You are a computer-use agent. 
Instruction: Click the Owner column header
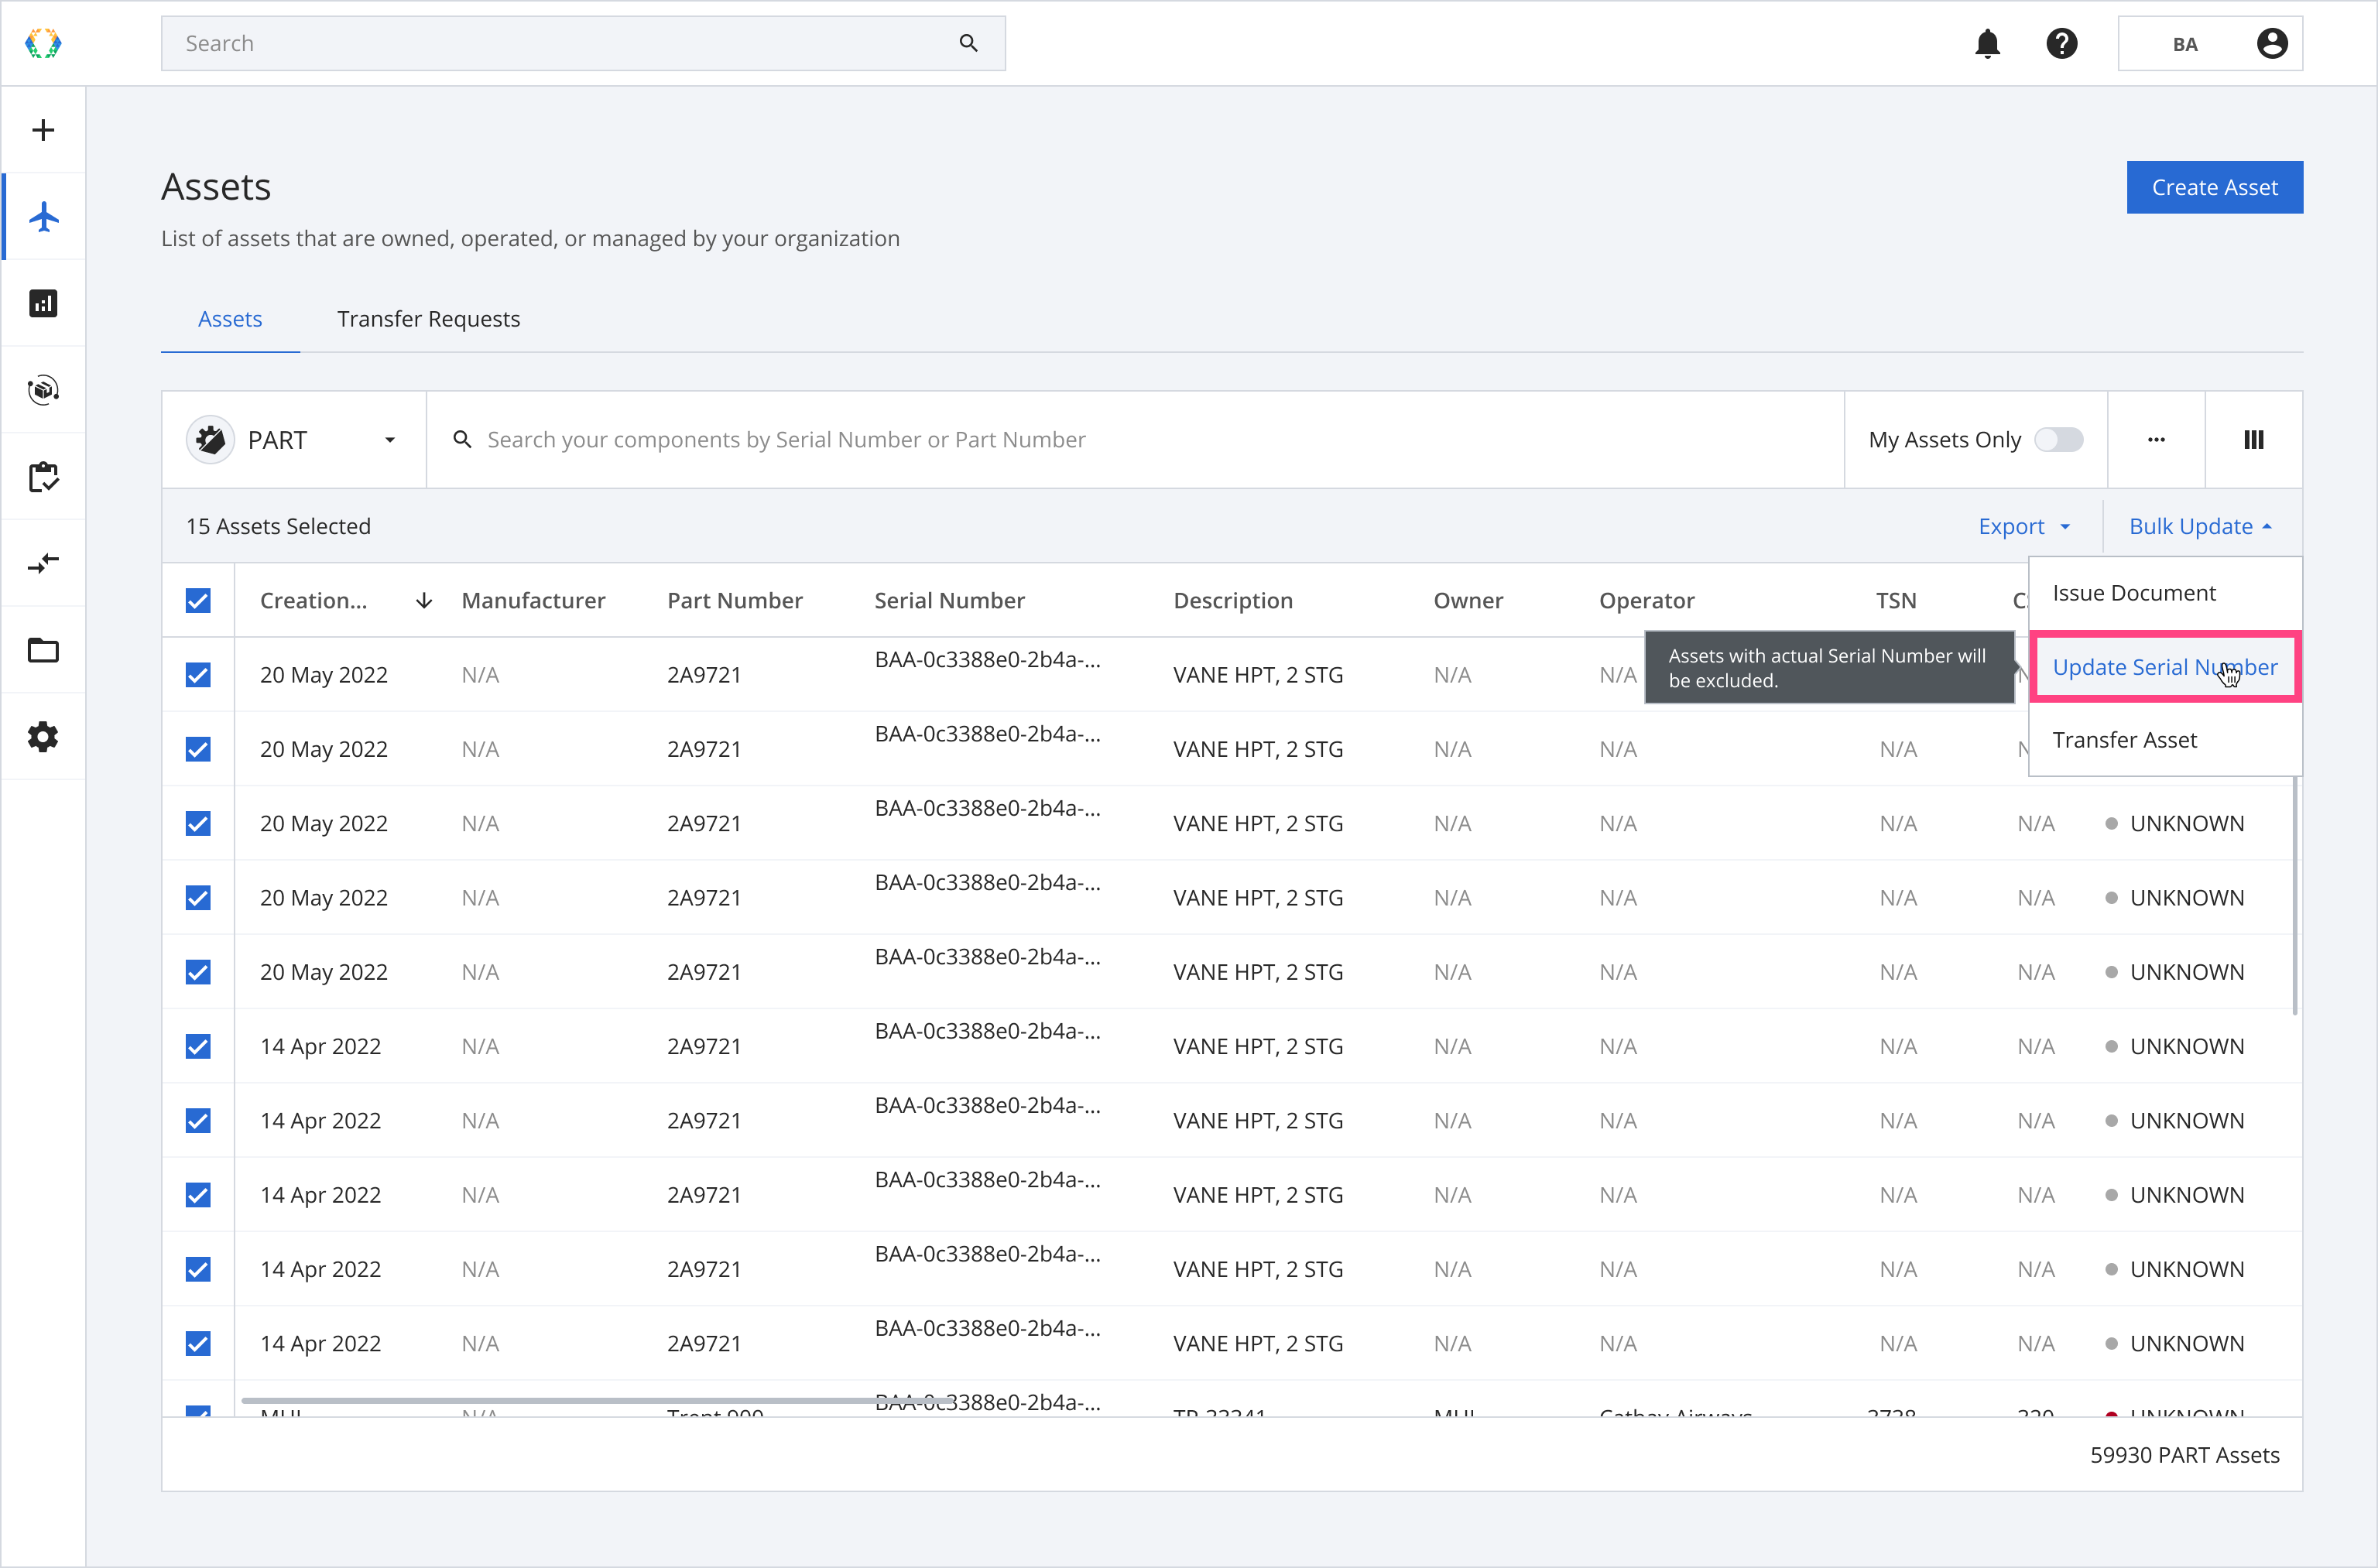1468,600
